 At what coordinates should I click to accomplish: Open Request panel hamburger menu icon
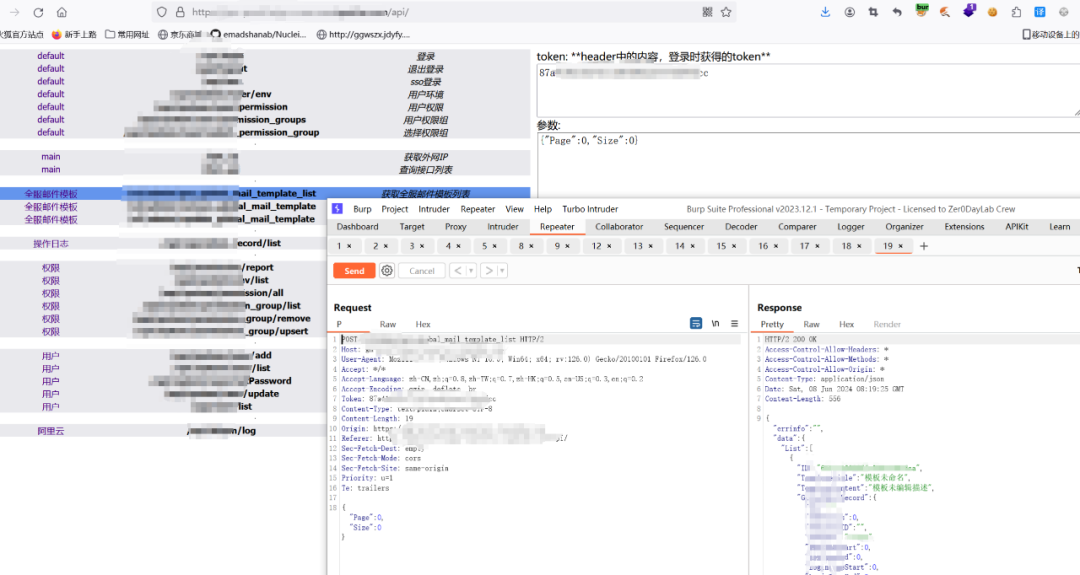tap(734, 324)
